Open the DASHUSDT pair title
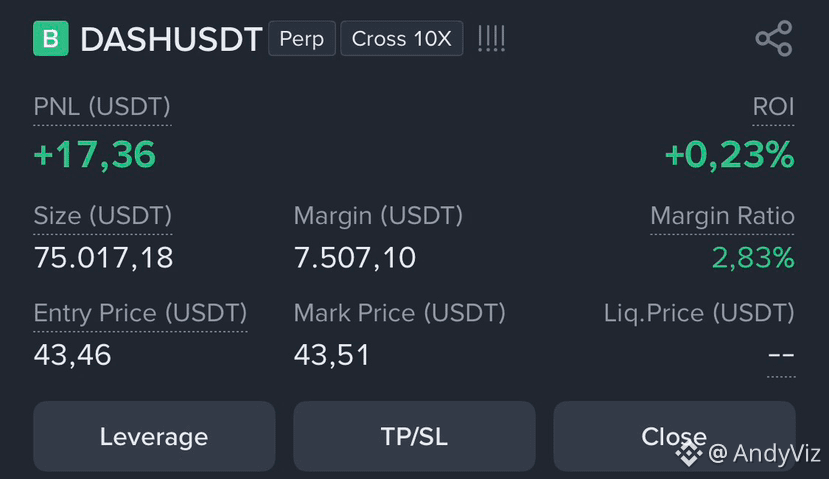This screenshot has width=829, height=479. 171,40
